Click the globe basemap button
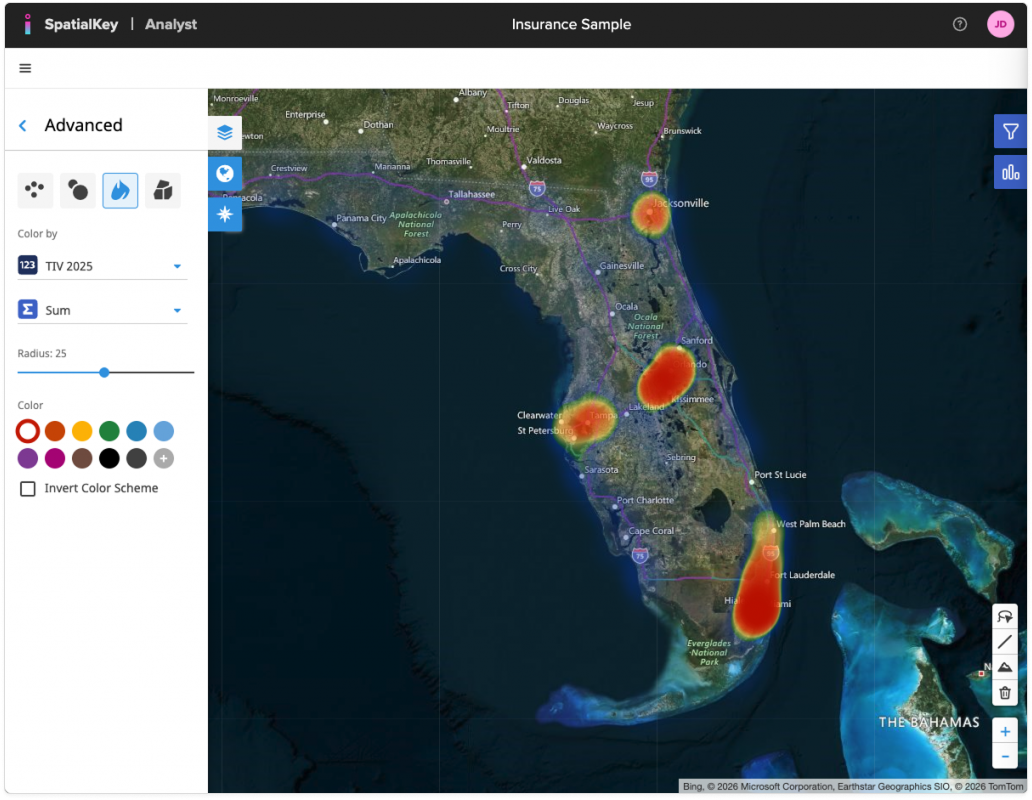The width and height of the screenshot is (1032, 800). coord(225,173)
